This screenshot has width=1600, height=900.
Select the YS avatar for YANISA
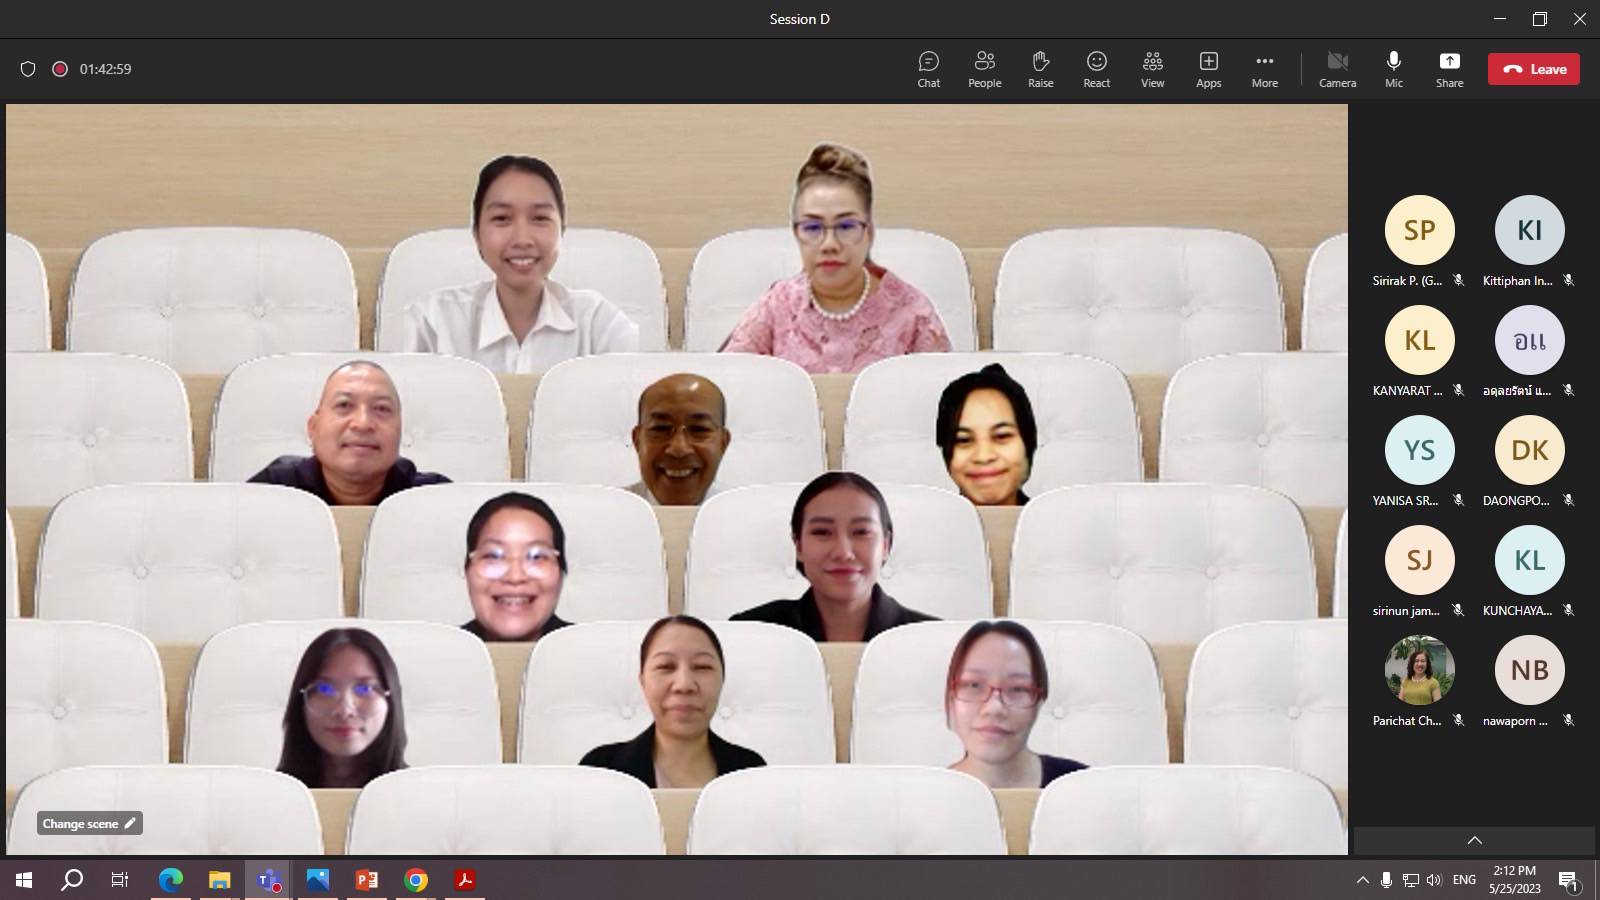click(x=1419, y=450)
